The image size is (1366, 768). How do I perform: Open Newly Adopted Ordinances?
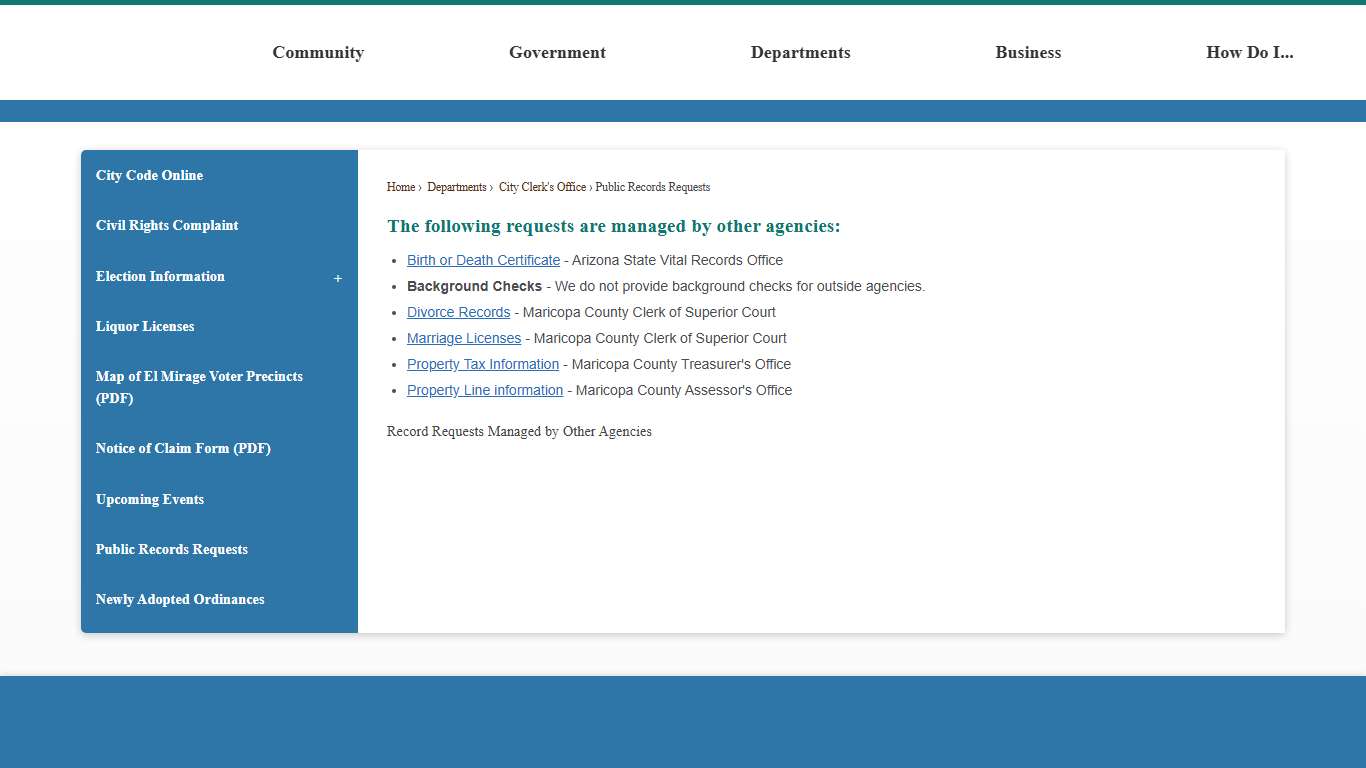180,599
